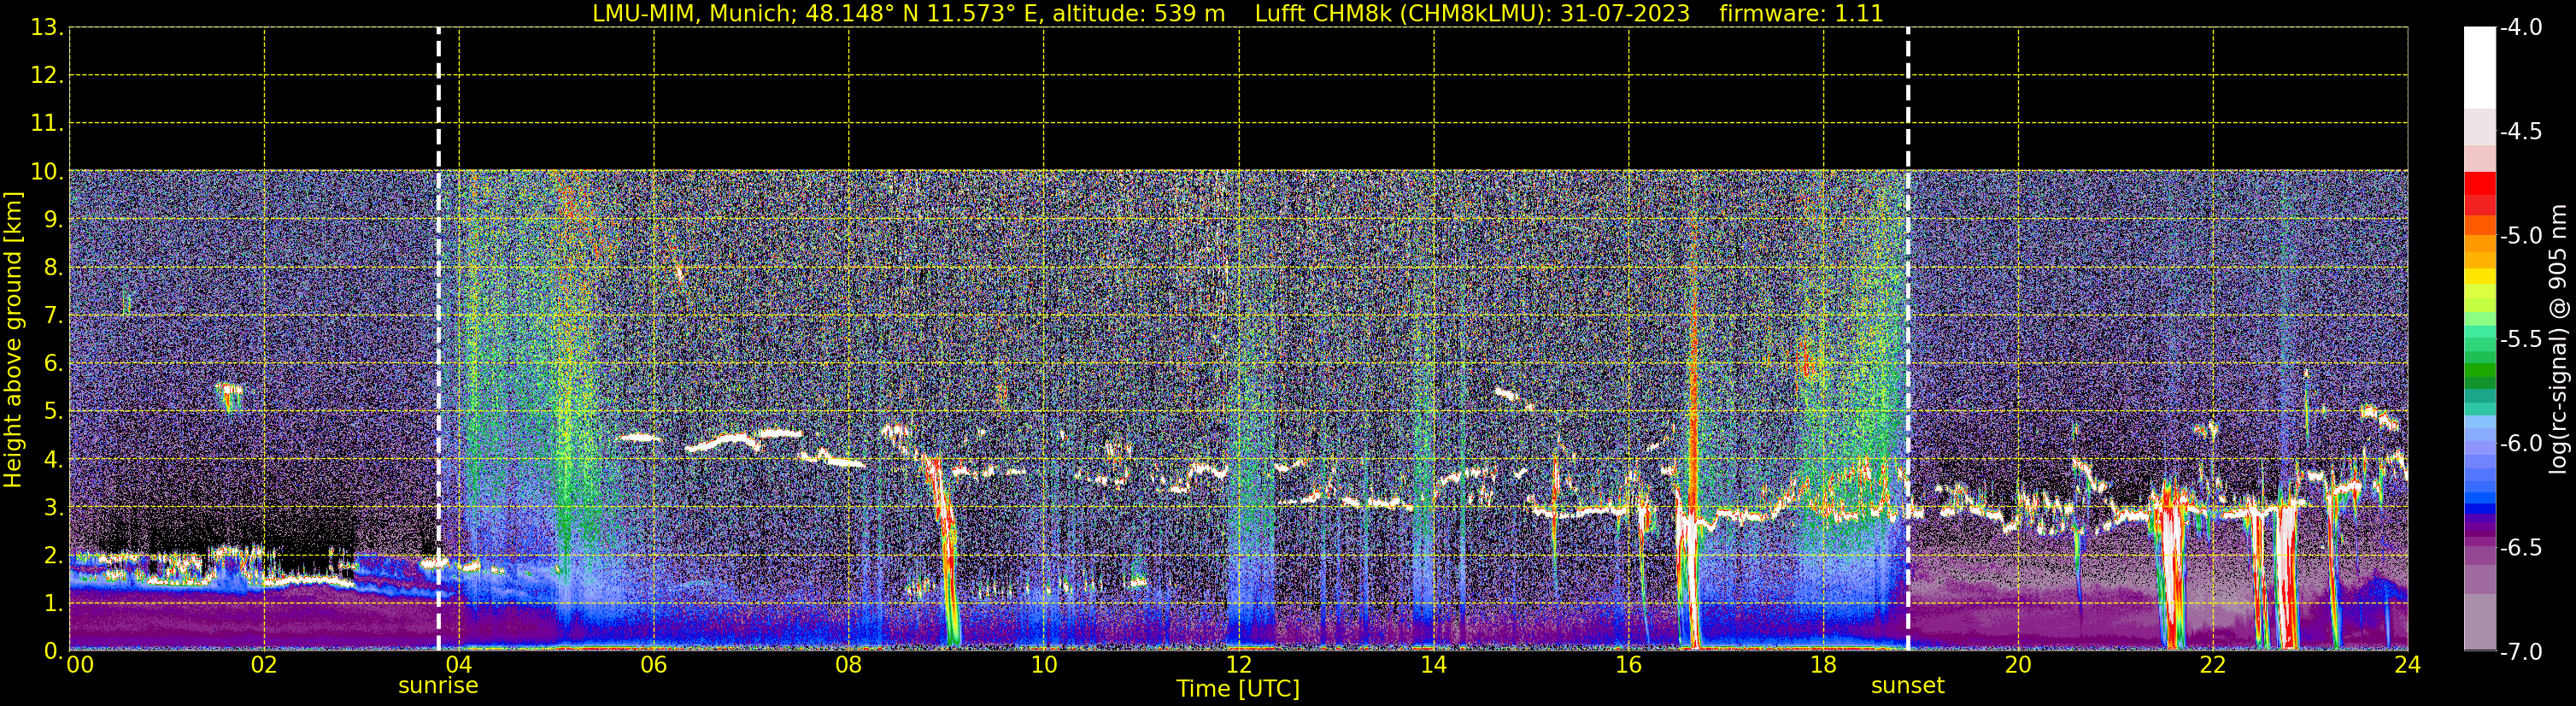Image resolution: width=2576 pixels, height=706 pixels.
Task: Click the "-4.5" colorbar tick label
Action: (2520, 132)
